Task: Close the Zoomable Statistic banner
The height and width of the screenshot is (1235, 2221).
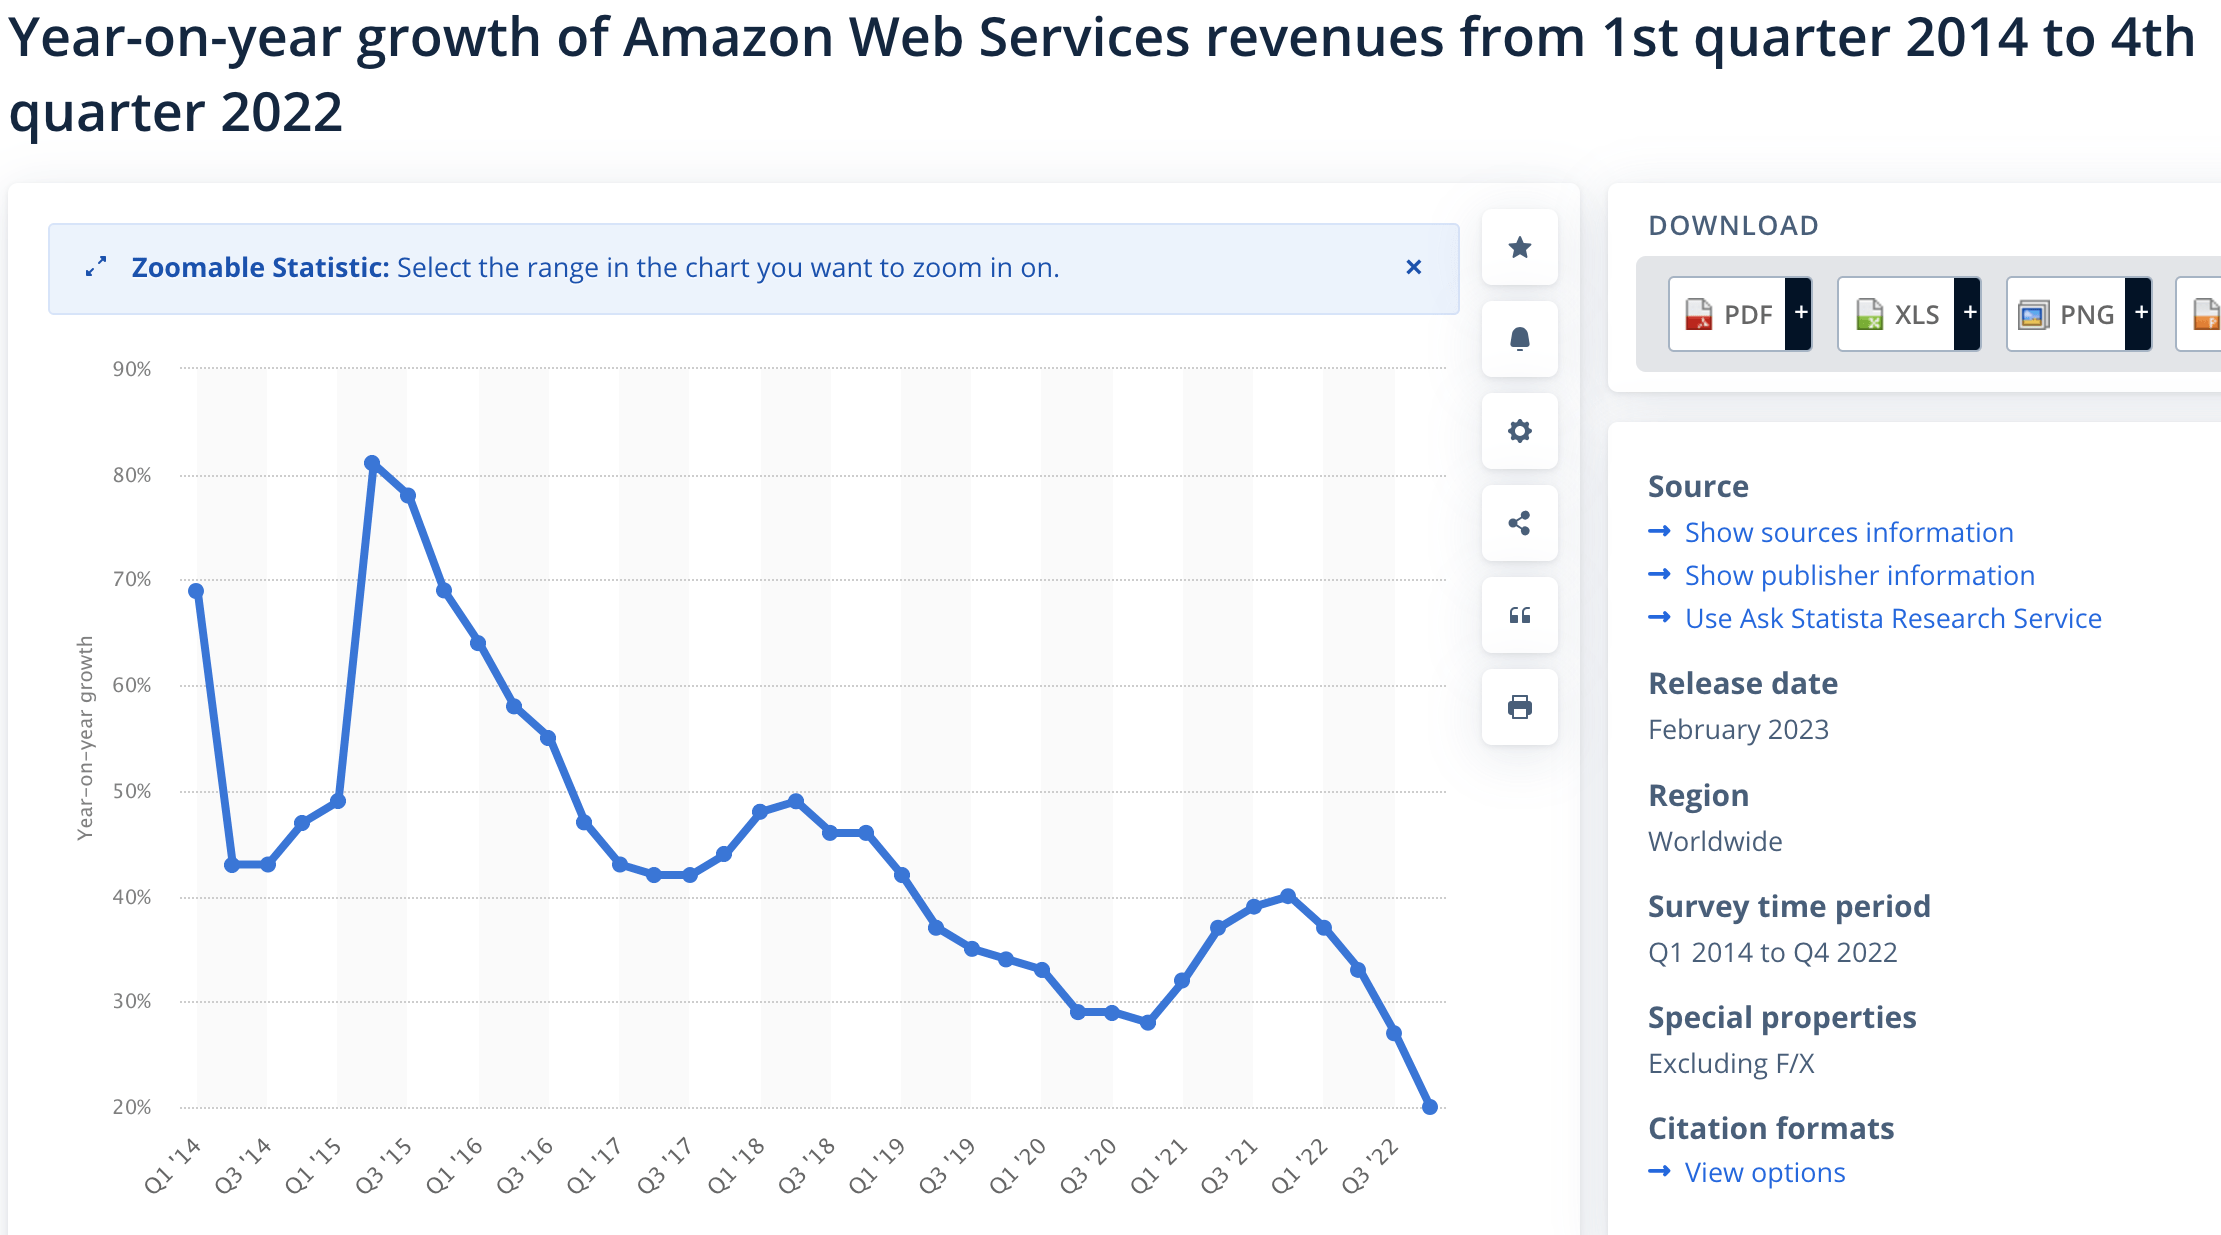Action: click(x=1413, y=267)
